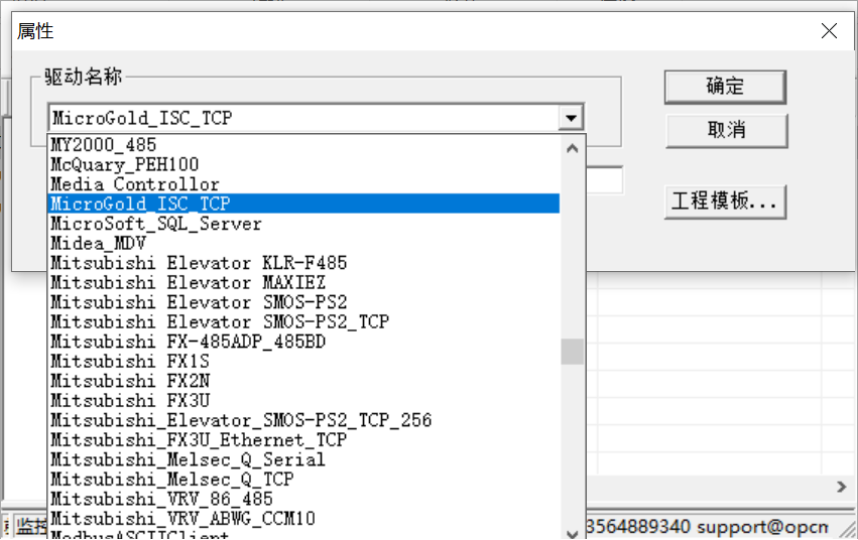This screenshot has width=858, height=540.
Task: Choose Mitsubishi FX-485ADP_485BD driver
Action: click(x=304, y=342)
